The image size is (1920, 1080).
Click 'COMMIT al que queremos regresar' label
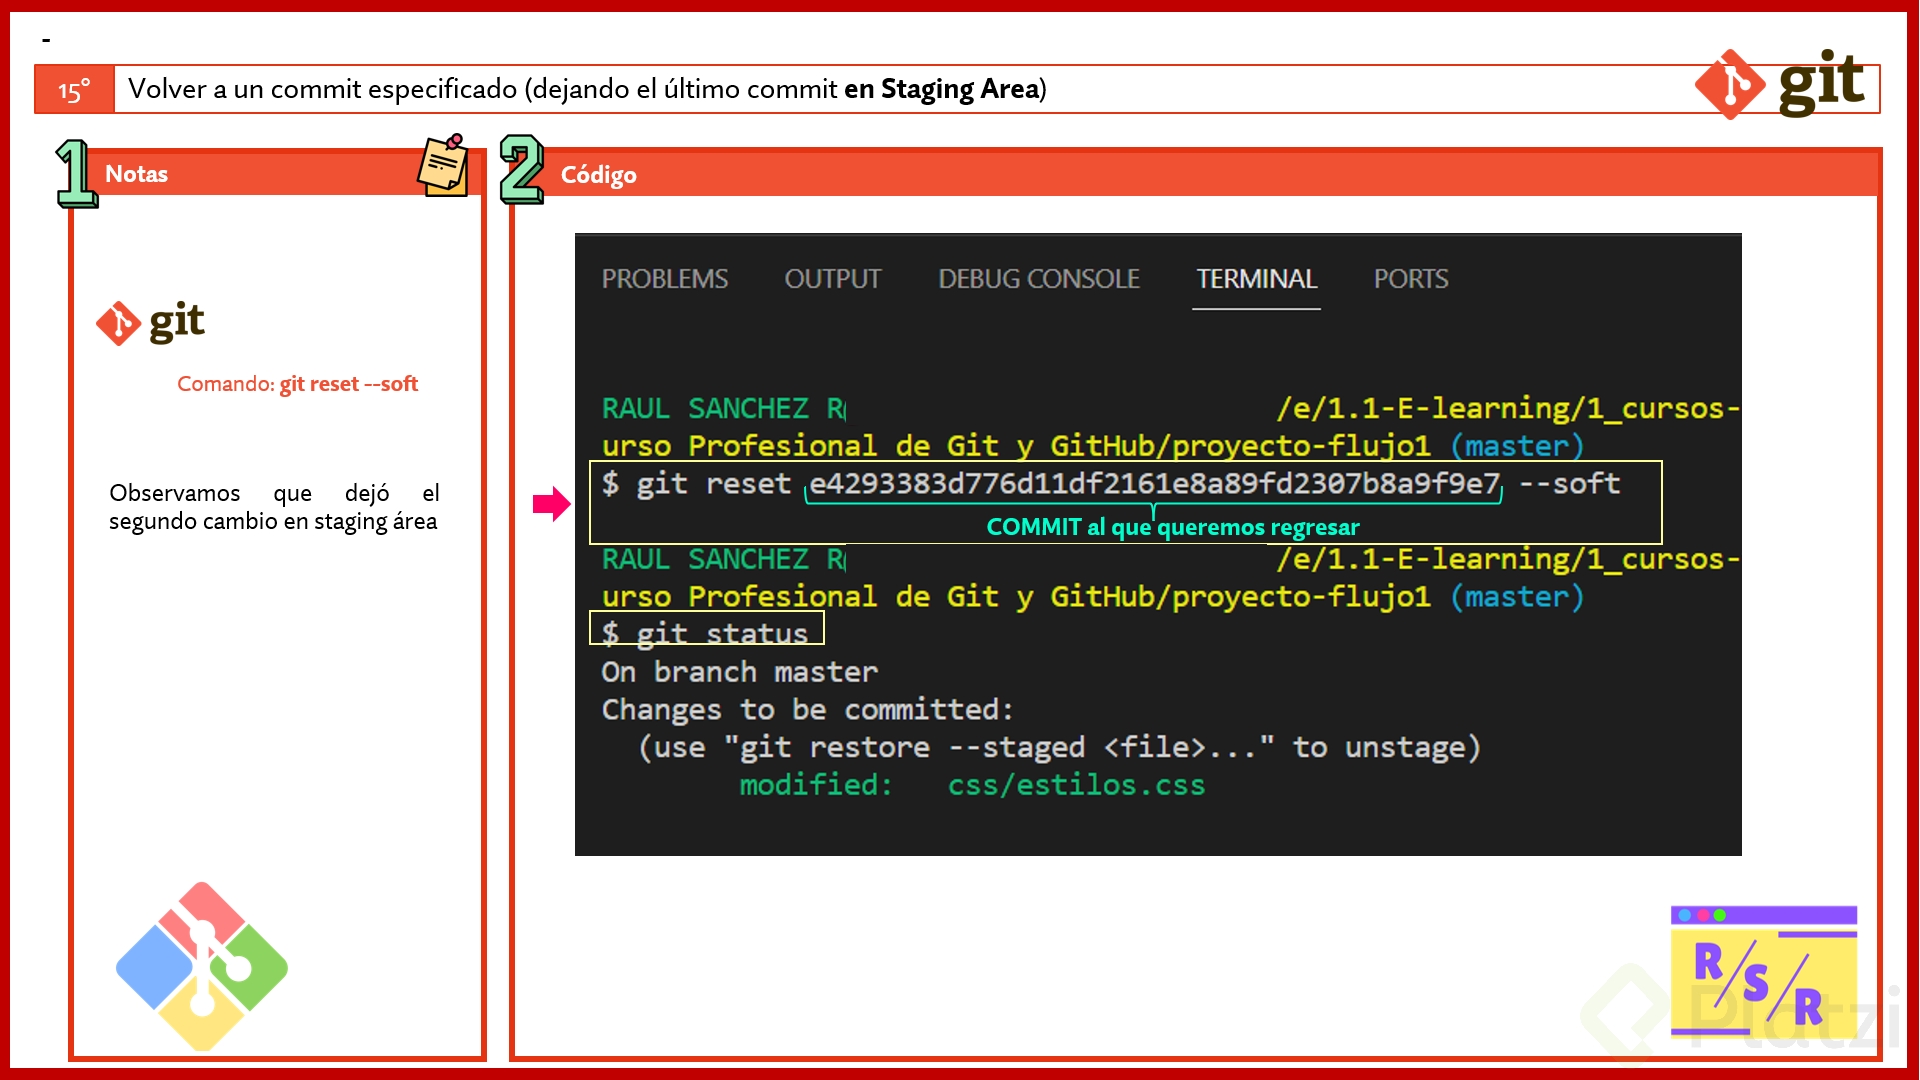[x=1172, y=527]
